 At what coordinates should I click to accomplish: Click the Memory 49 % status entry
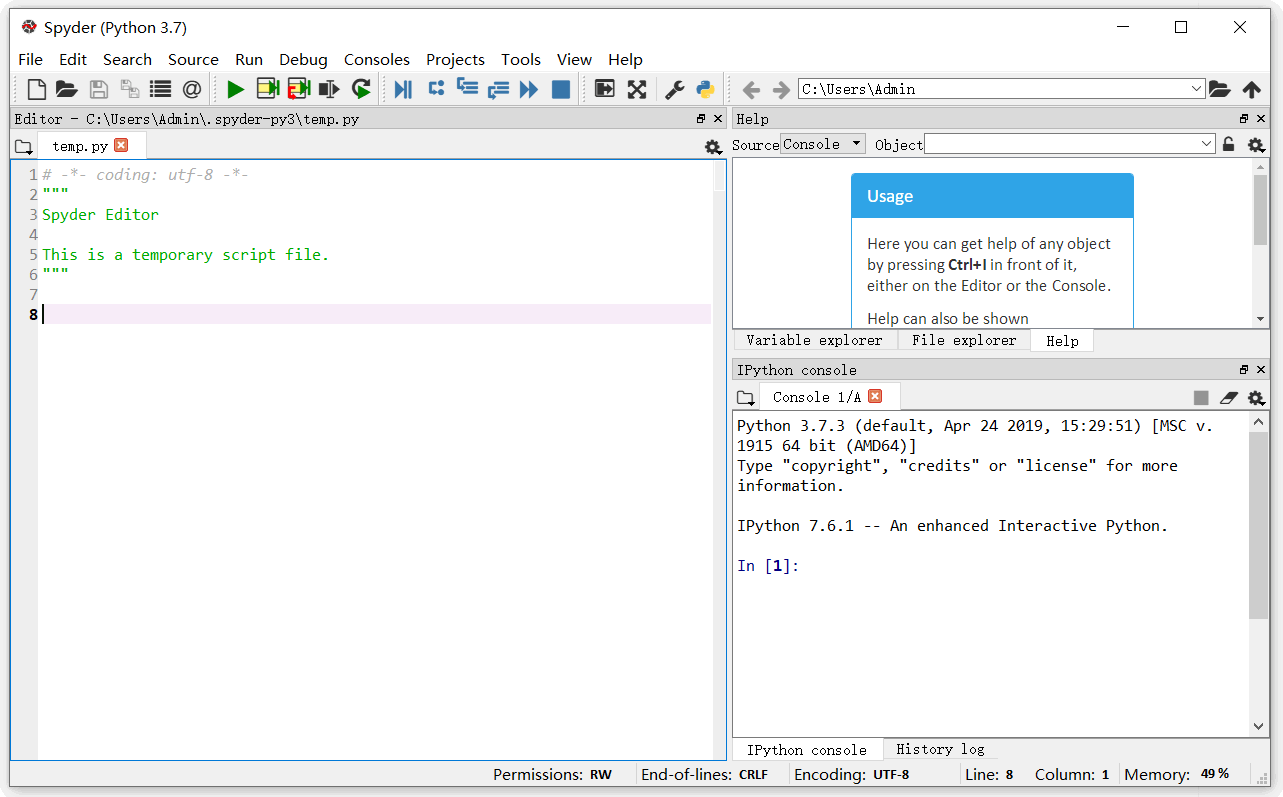tap(1177, 774)
